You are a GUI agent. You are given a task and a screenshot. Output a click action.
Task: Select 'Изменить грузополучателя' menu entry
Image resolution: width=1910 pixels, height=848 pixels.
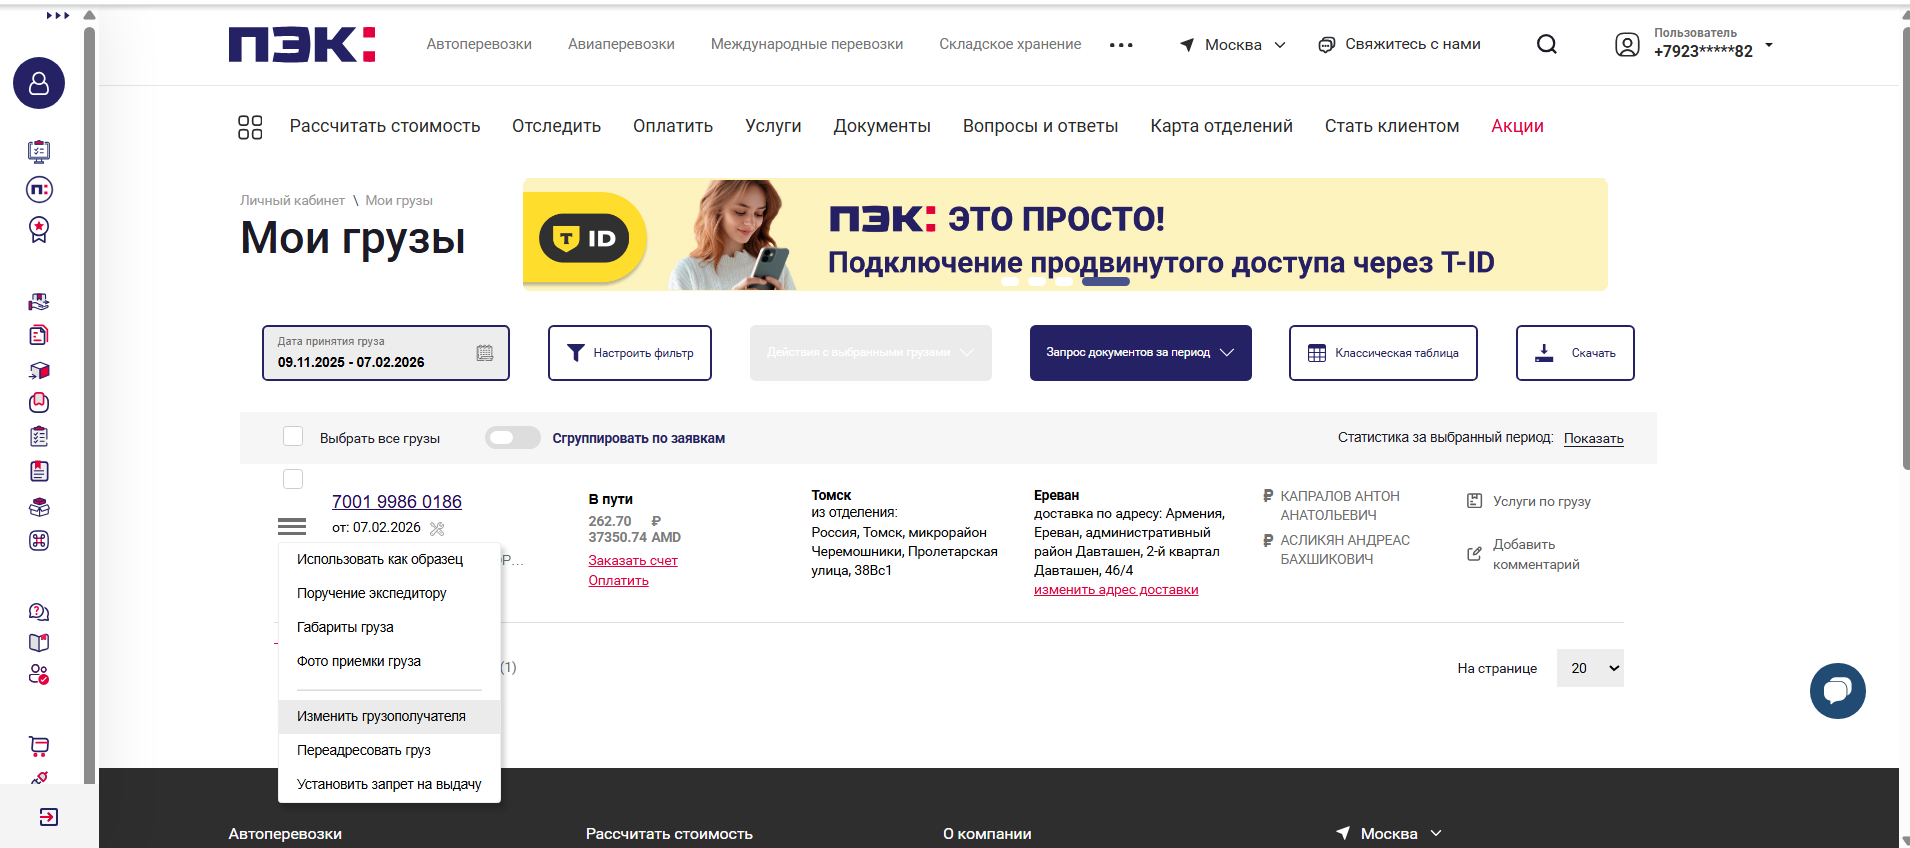389,716
